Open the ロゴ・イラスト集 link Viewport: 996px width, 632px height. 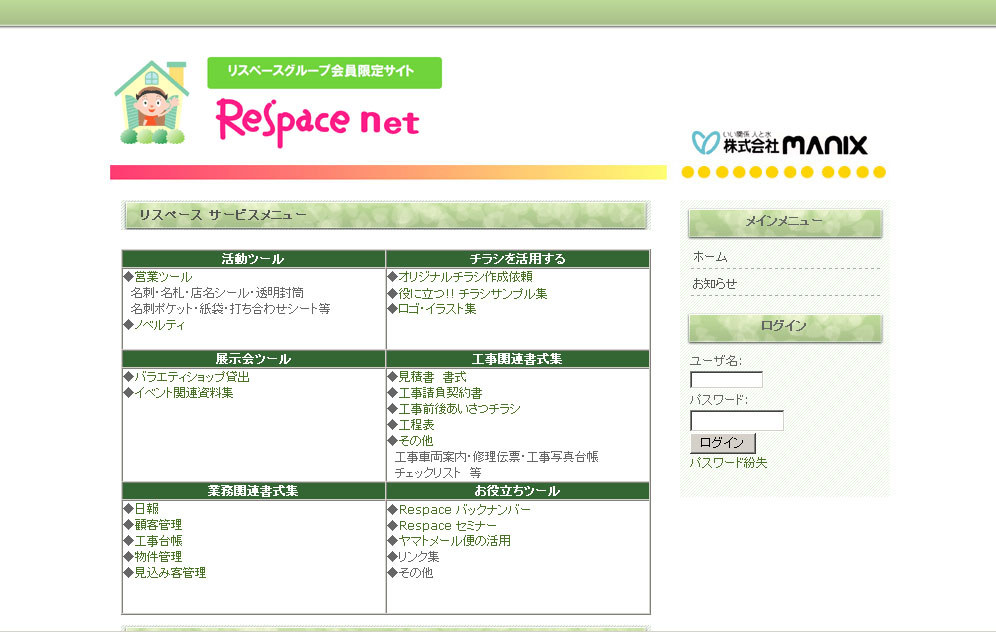tap(437, 309)
